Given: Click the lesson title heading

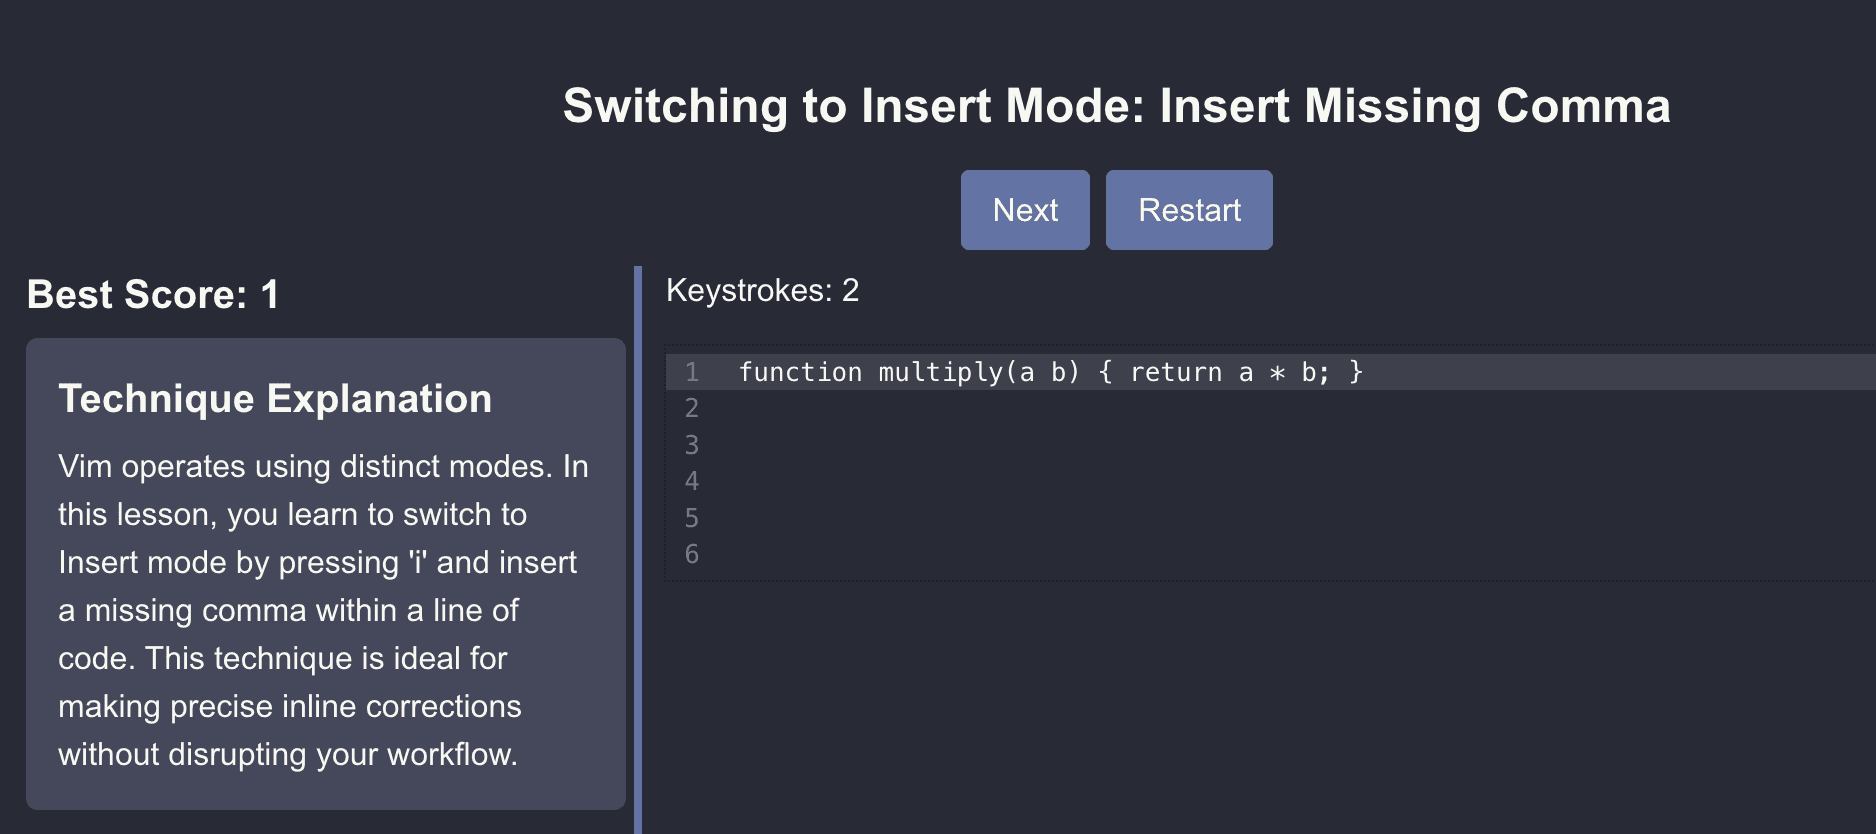Looking at the screenshot, I should click(x=1116, y=106).
